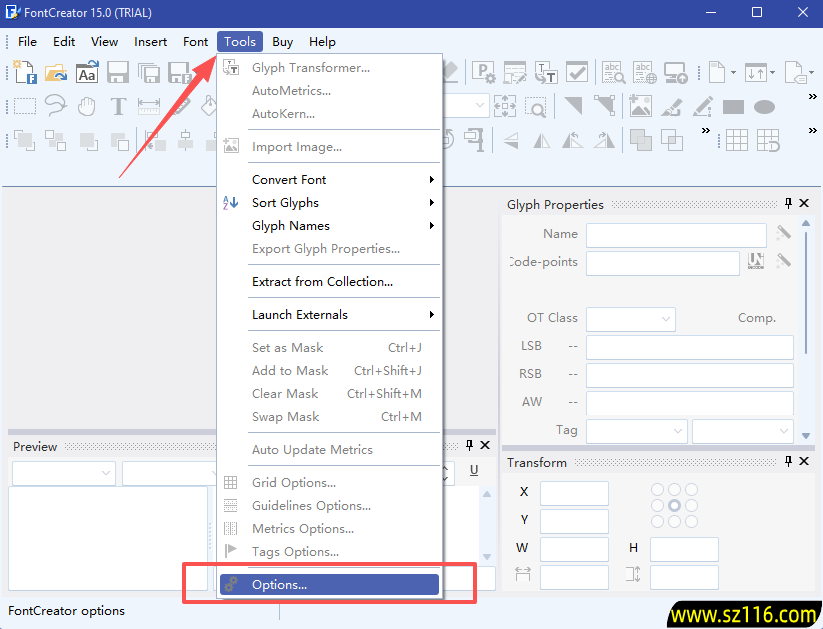Select the top-left transform origin radio button

point(658,490)
